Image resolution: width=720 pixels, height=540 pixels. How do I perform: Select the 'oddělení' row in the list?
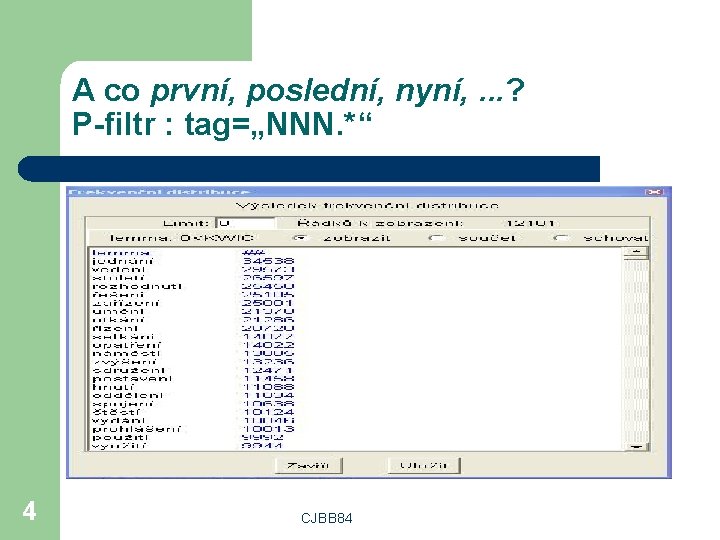click(193, 395)
